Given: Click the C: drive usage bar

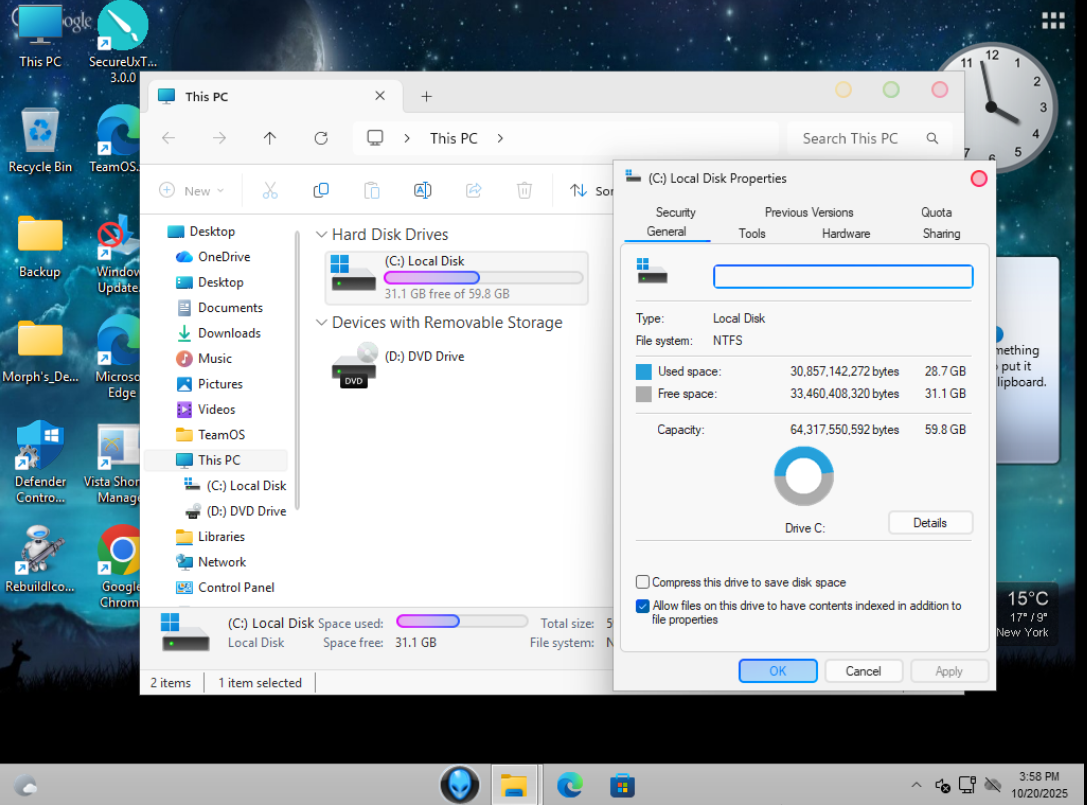Looking at the screenshot, I should pyautogui.click(x=483, y=278).
